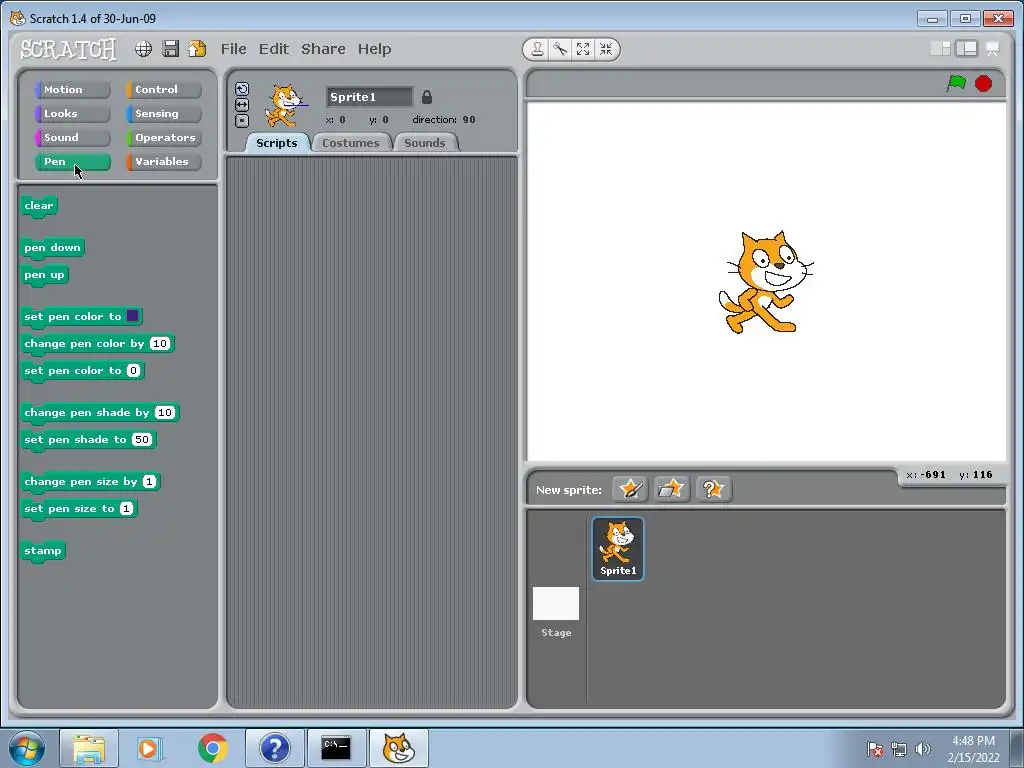
Task: Click the clear block
Action: point(39,206)
